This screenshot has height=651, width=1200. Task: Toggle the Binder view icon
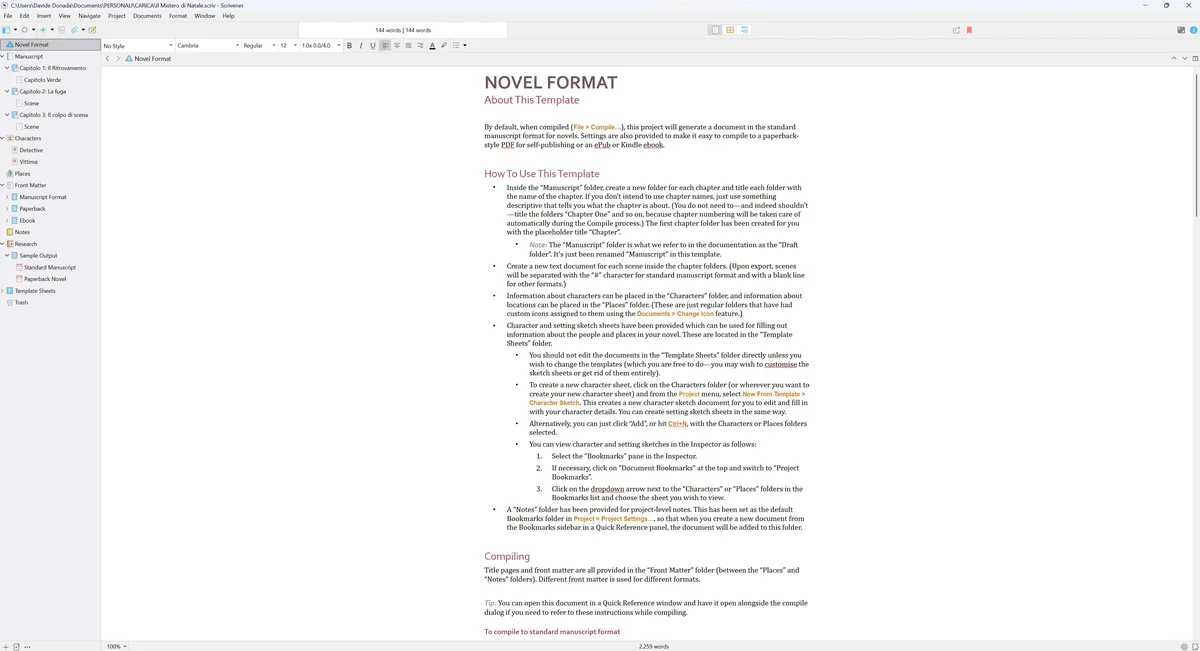6,30
